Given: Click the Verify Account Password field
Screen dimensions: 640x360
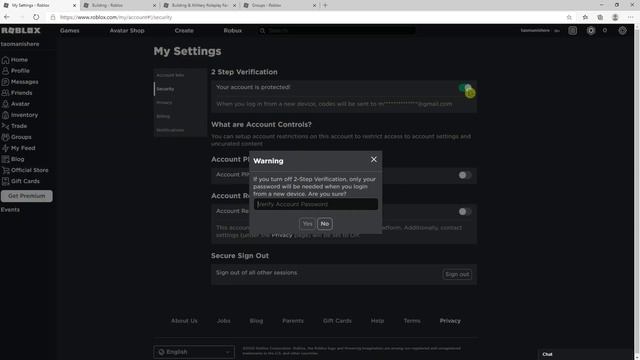Looking at the screenshot, I should pos(316,204).
